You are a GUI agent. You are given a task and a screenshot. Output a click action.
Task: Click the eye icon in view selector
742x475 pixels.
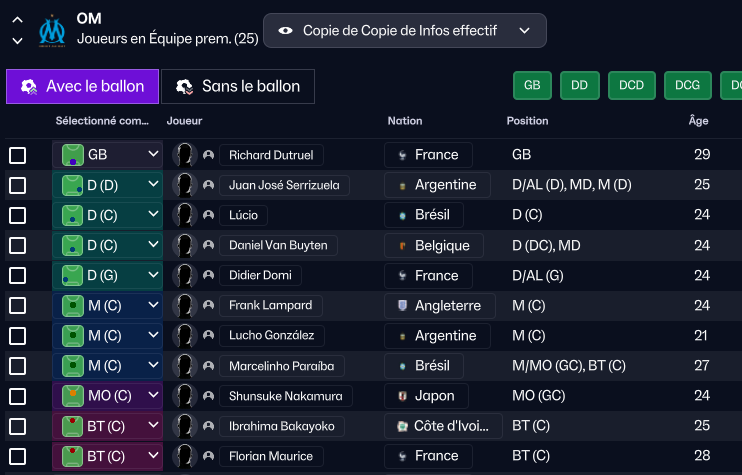[285, 31]
